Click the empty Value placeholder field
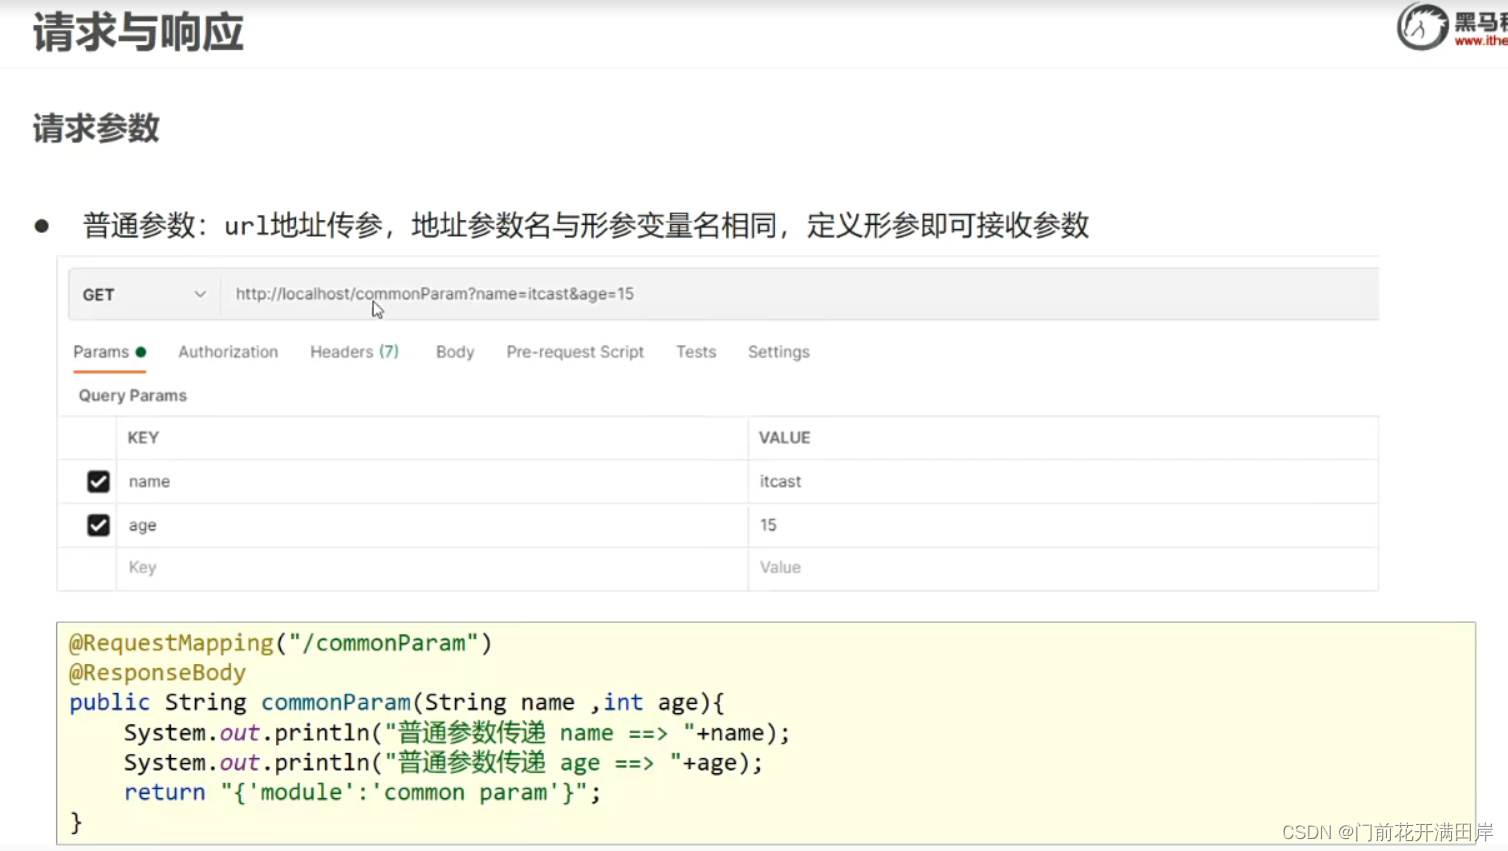This screenshot has height=851, width=1508. pyautogui.click(x=1063, y=568)
